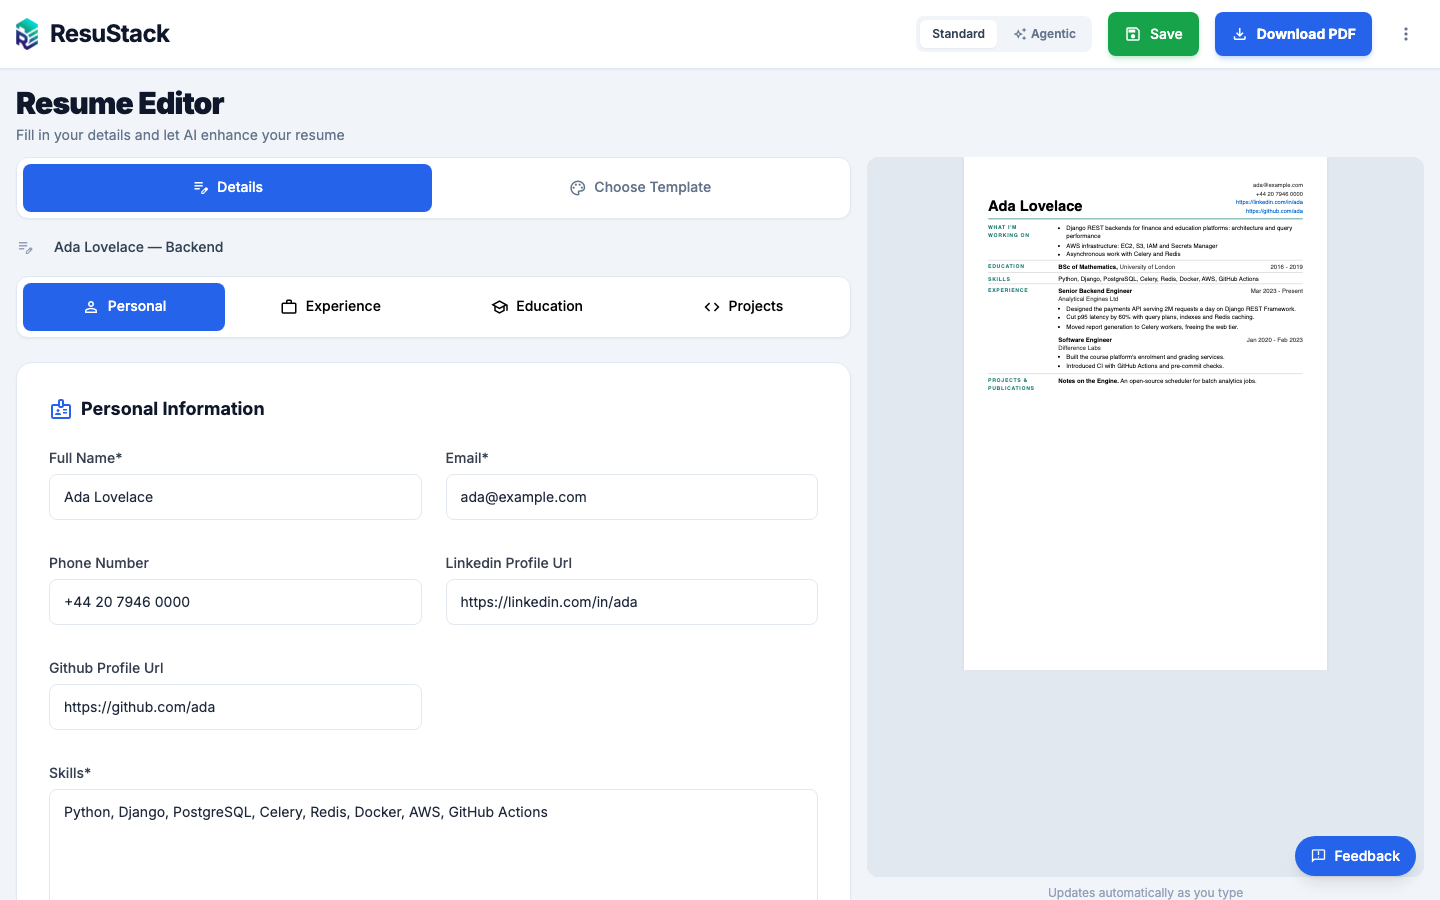The height and width of the screenshot is (900, 1440).
Task: Switch to Agentic mode
Action: coord(1044,34)
